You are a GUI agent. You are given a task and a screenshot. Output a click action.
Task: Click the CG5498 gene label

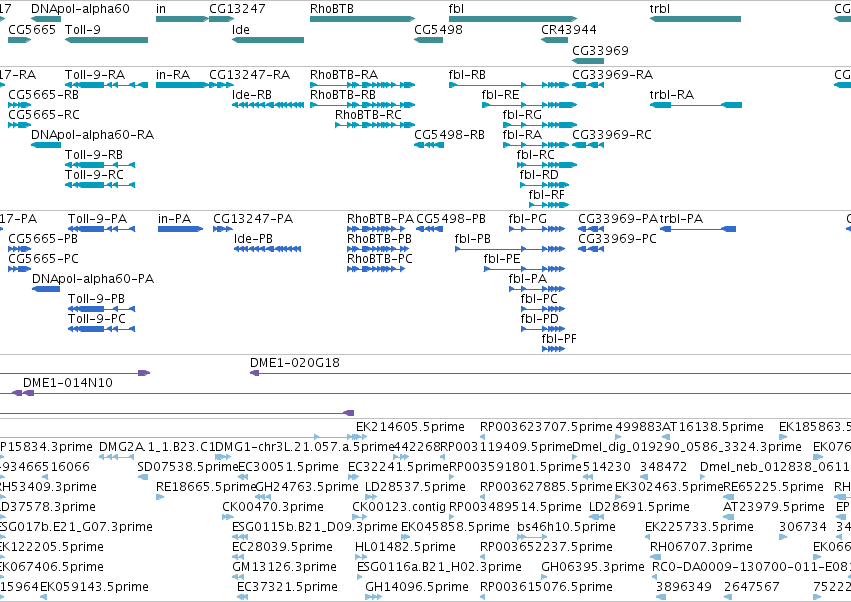(x=438, y=29)
